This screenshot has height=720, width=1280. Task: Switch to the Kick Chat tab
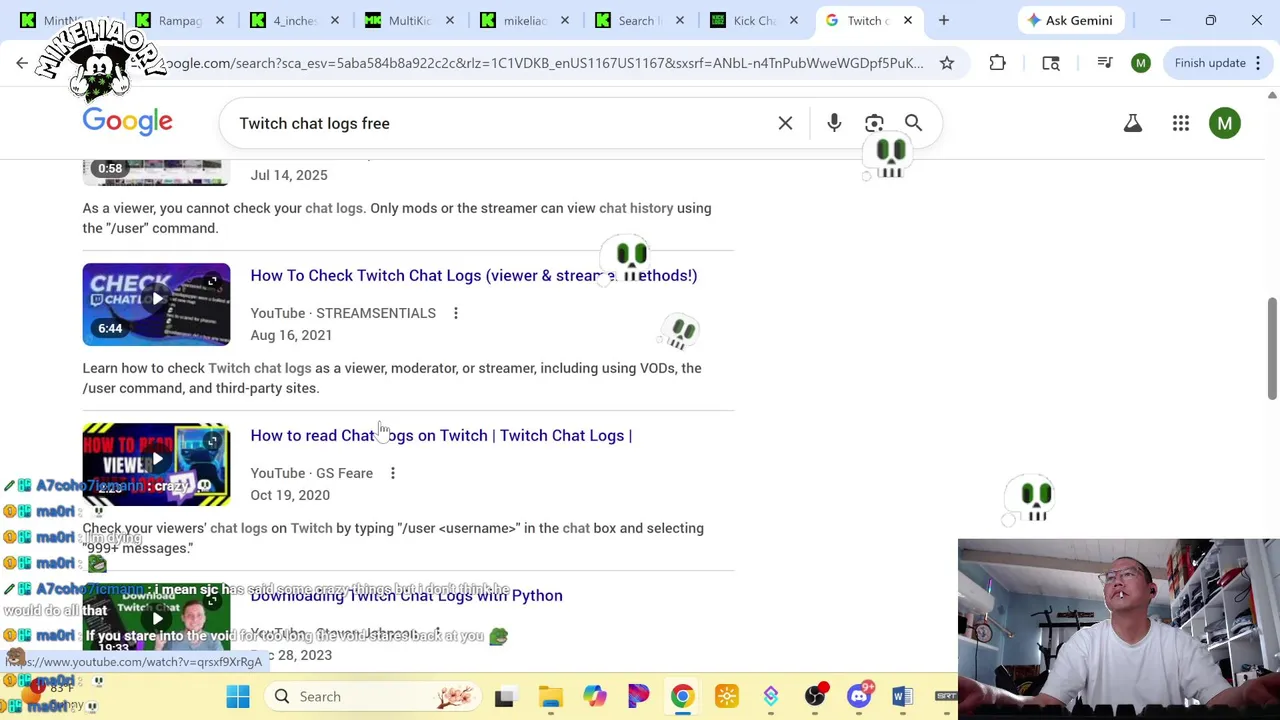coord(745,20)
